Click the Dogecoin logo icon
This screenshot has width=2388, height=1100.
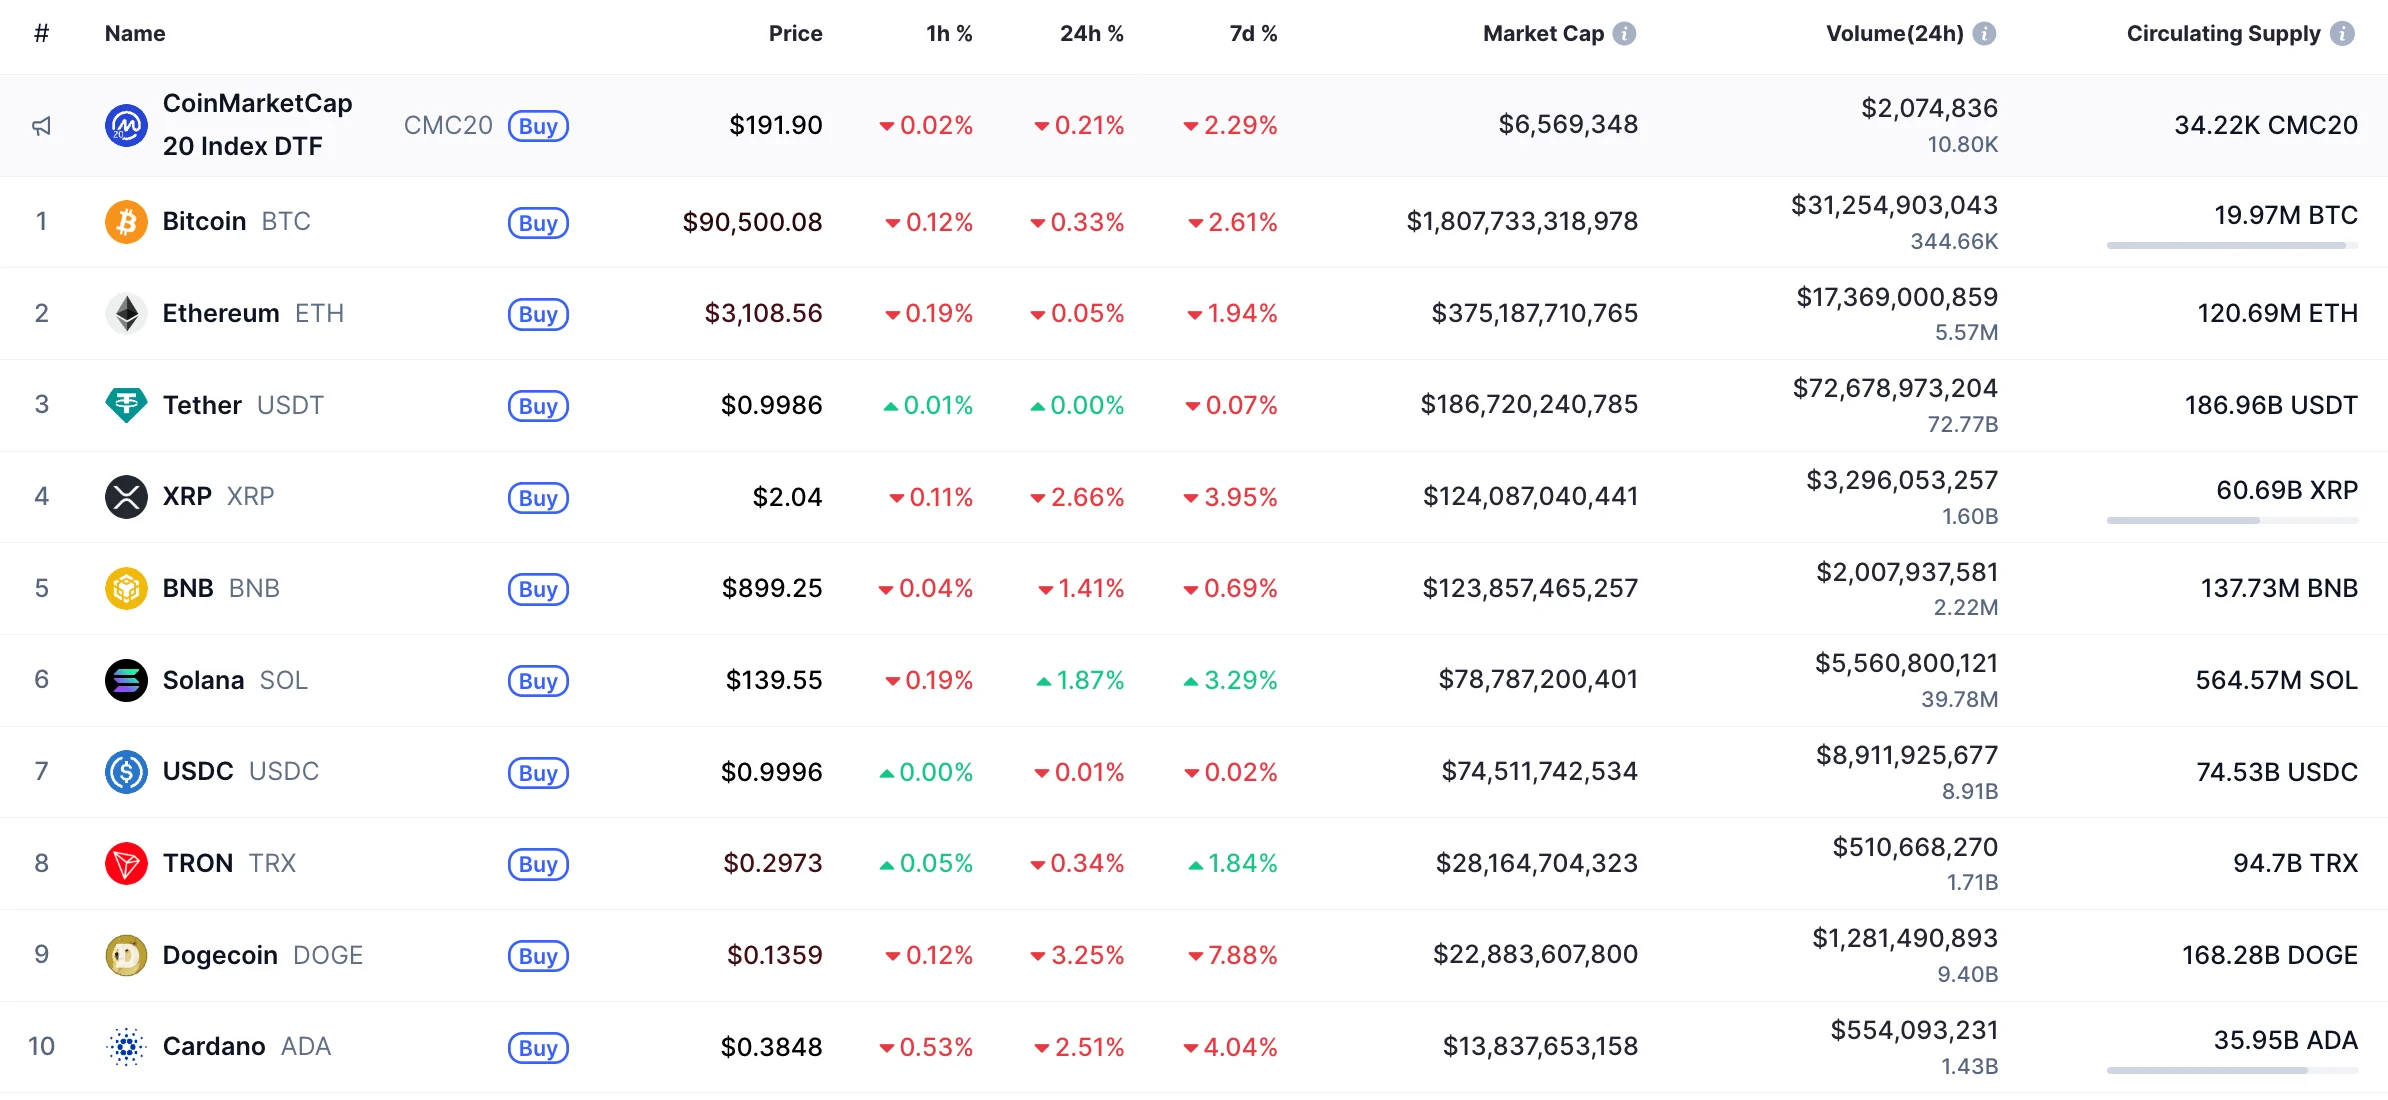click(x=126, y=956)
